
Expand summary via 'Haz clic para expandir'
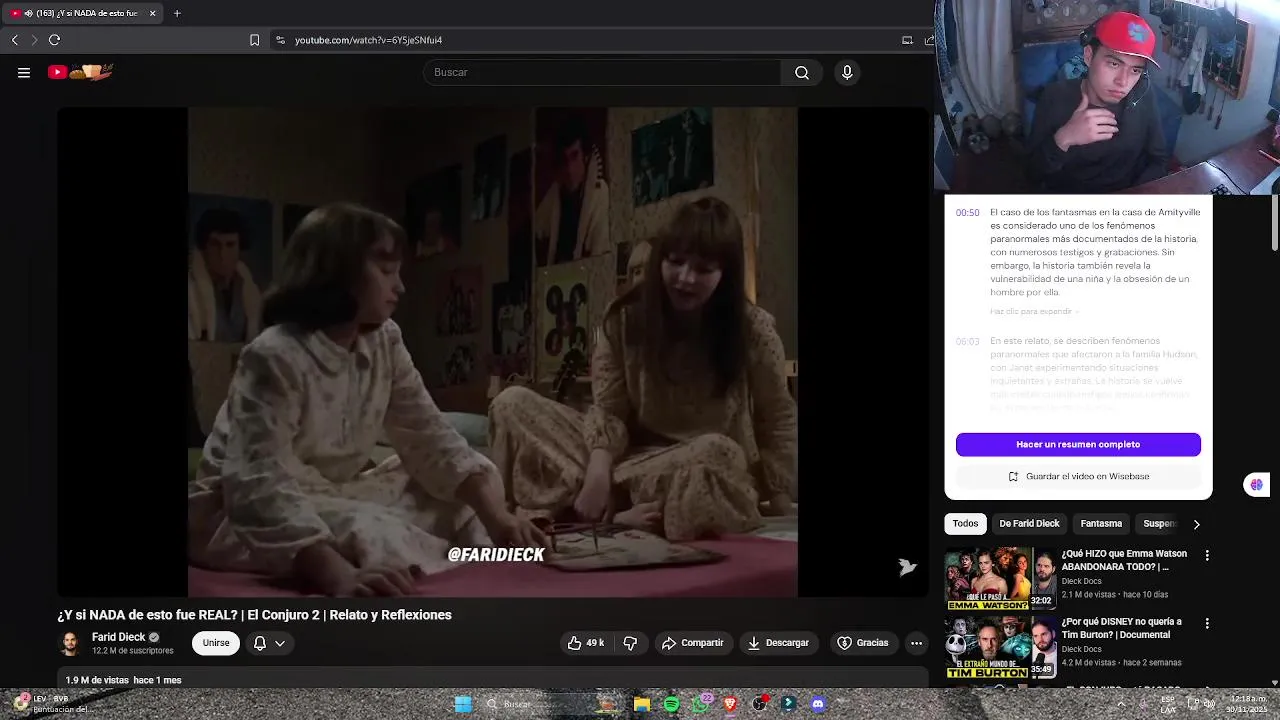pyautogui.click(x=1032, y=312)
